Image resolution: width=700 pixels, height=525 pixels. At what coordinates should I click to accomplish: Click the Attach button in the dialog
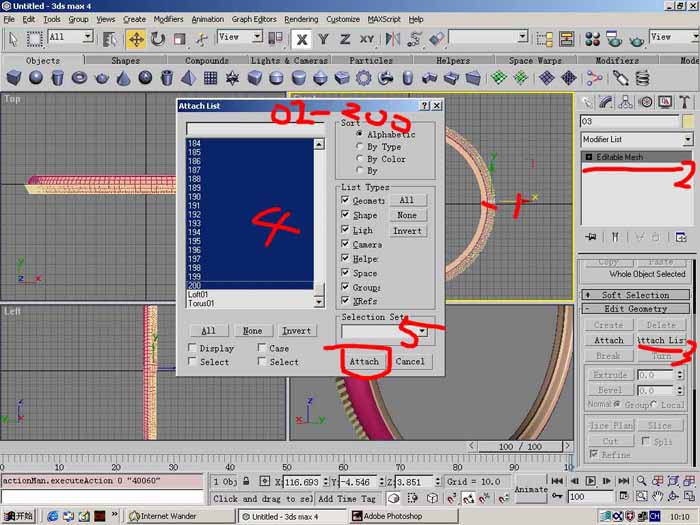[x=364, y=361]
